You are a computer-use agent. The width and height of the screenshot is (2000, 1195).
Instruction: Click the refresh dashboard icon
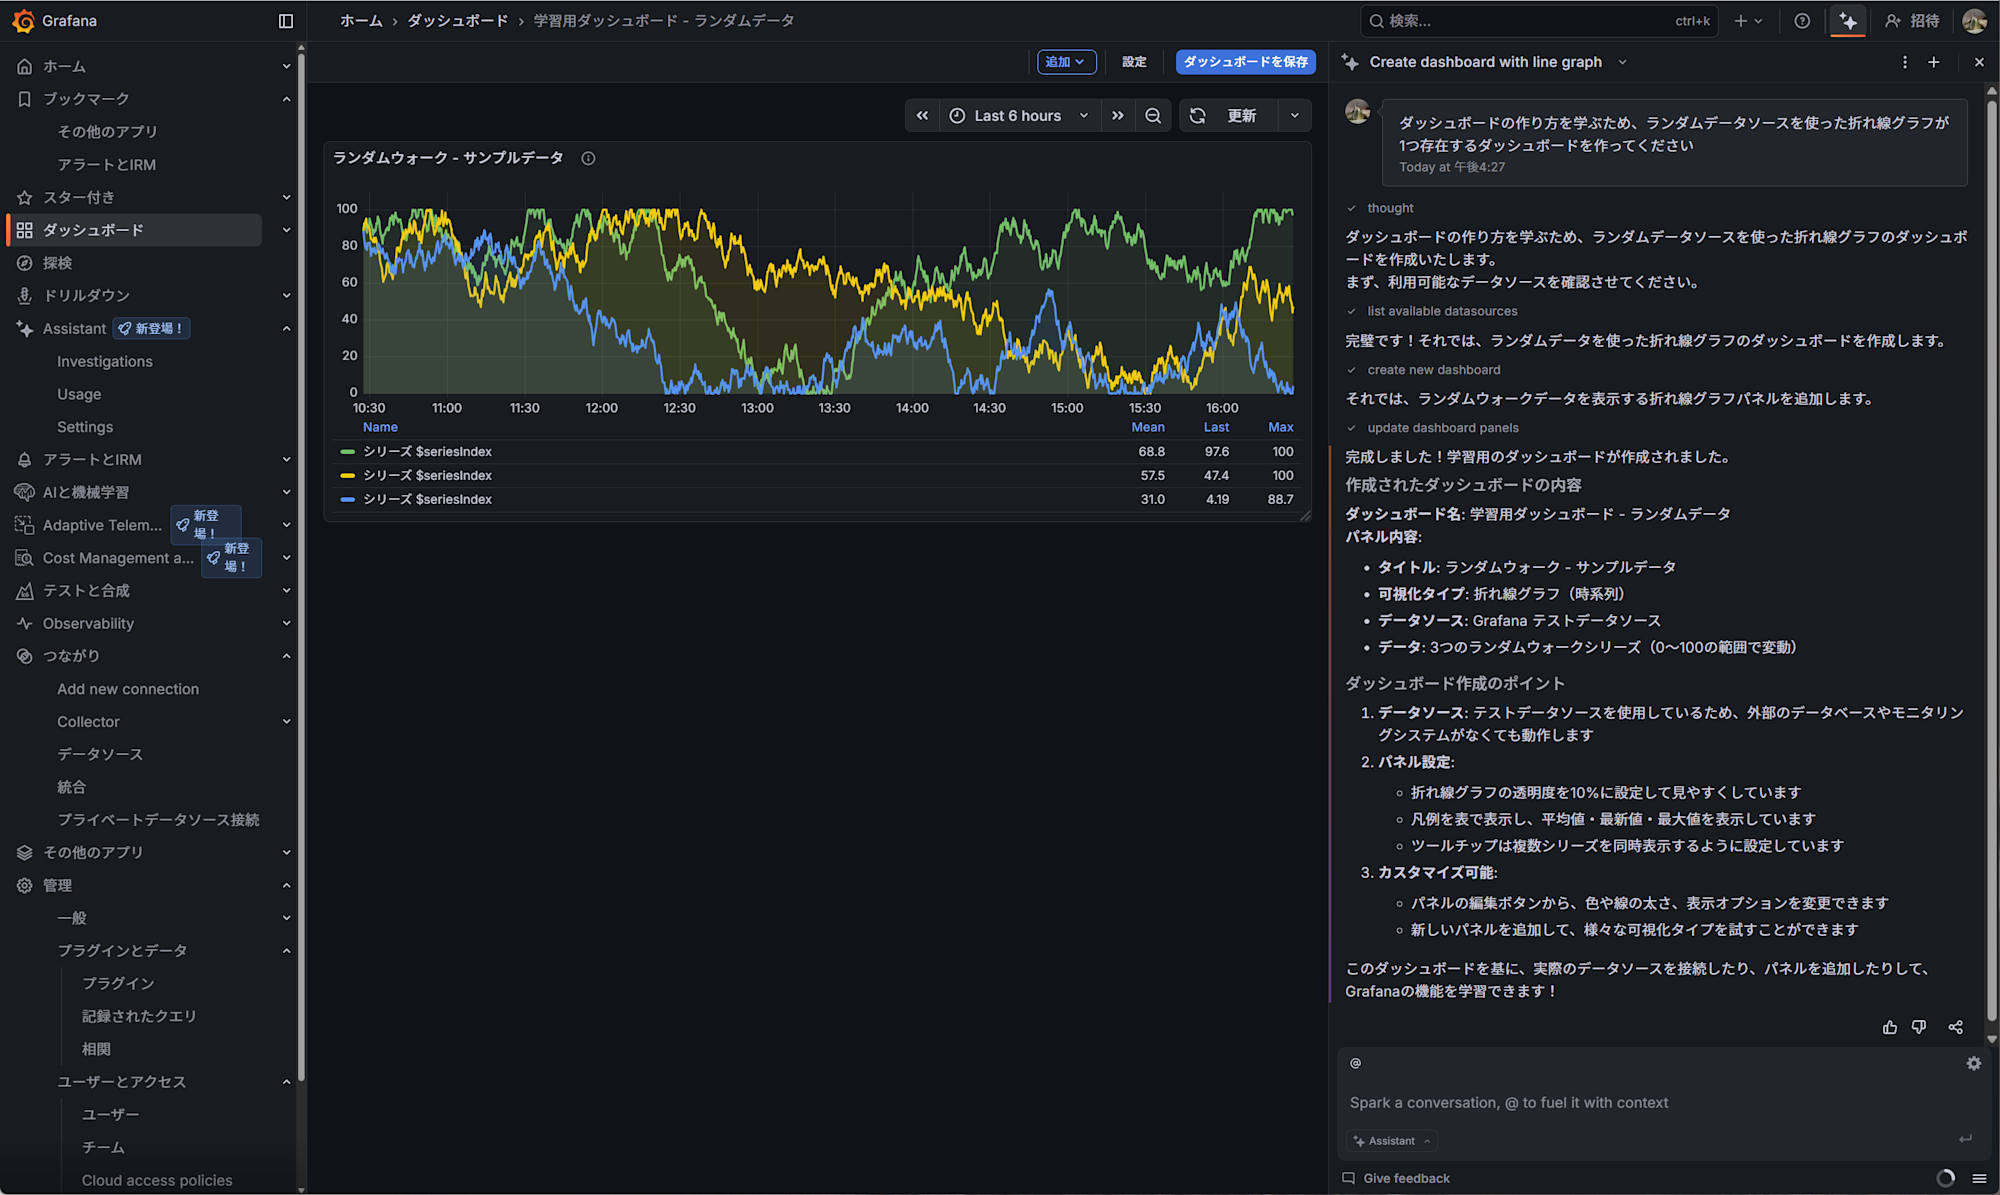click(1198, 116)
